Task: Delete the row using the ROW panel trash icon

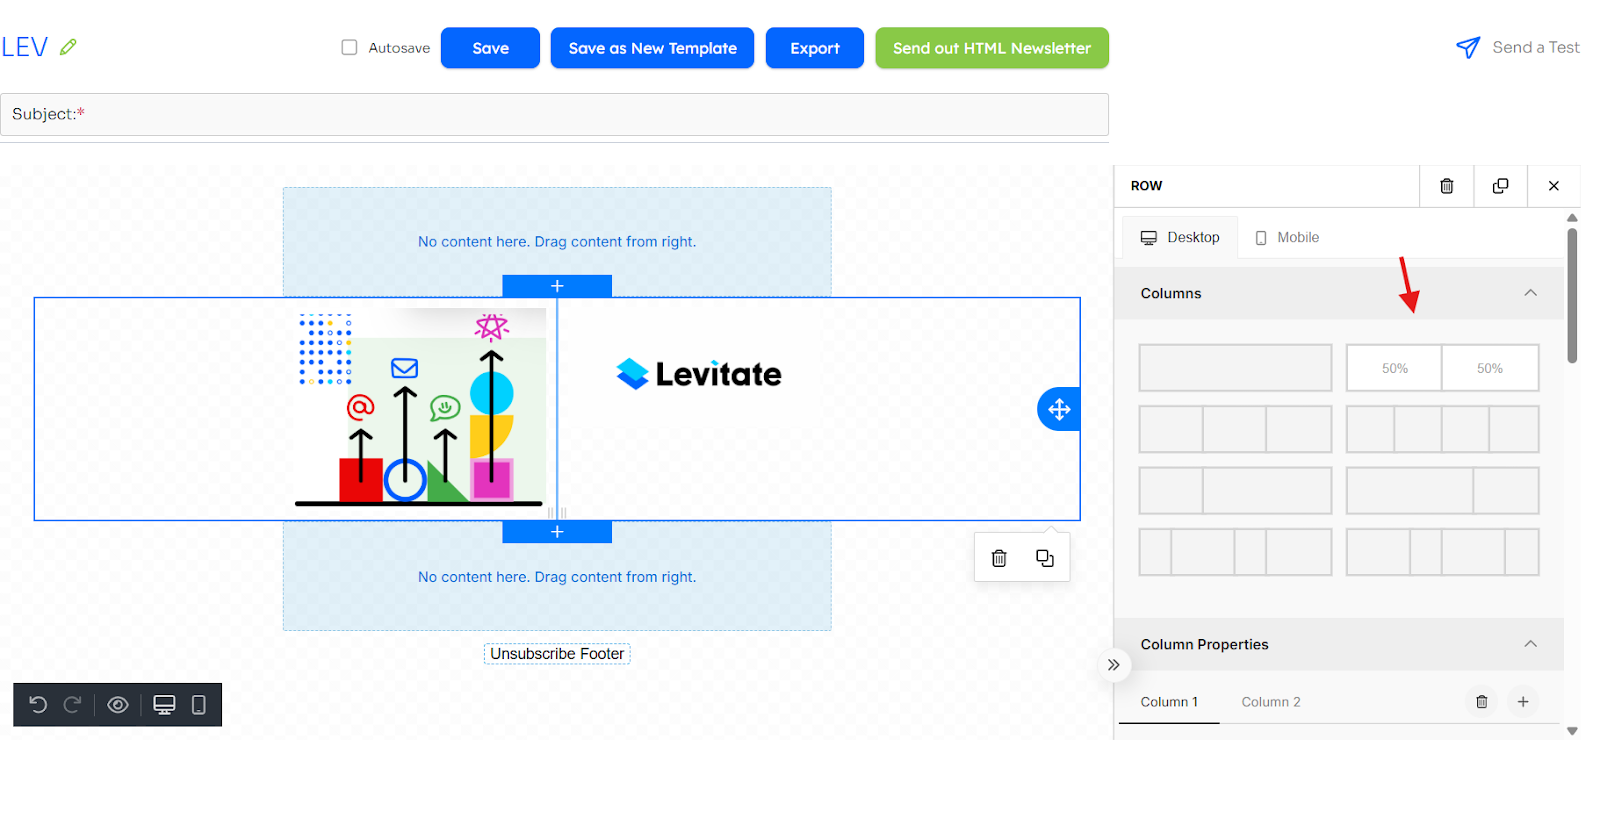Action: click(x=1446, y=186)
